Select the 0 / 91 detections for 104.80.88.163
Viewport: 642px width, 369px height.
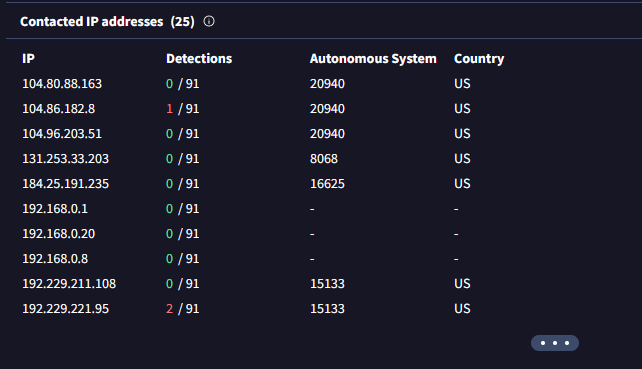click(183, 84)
